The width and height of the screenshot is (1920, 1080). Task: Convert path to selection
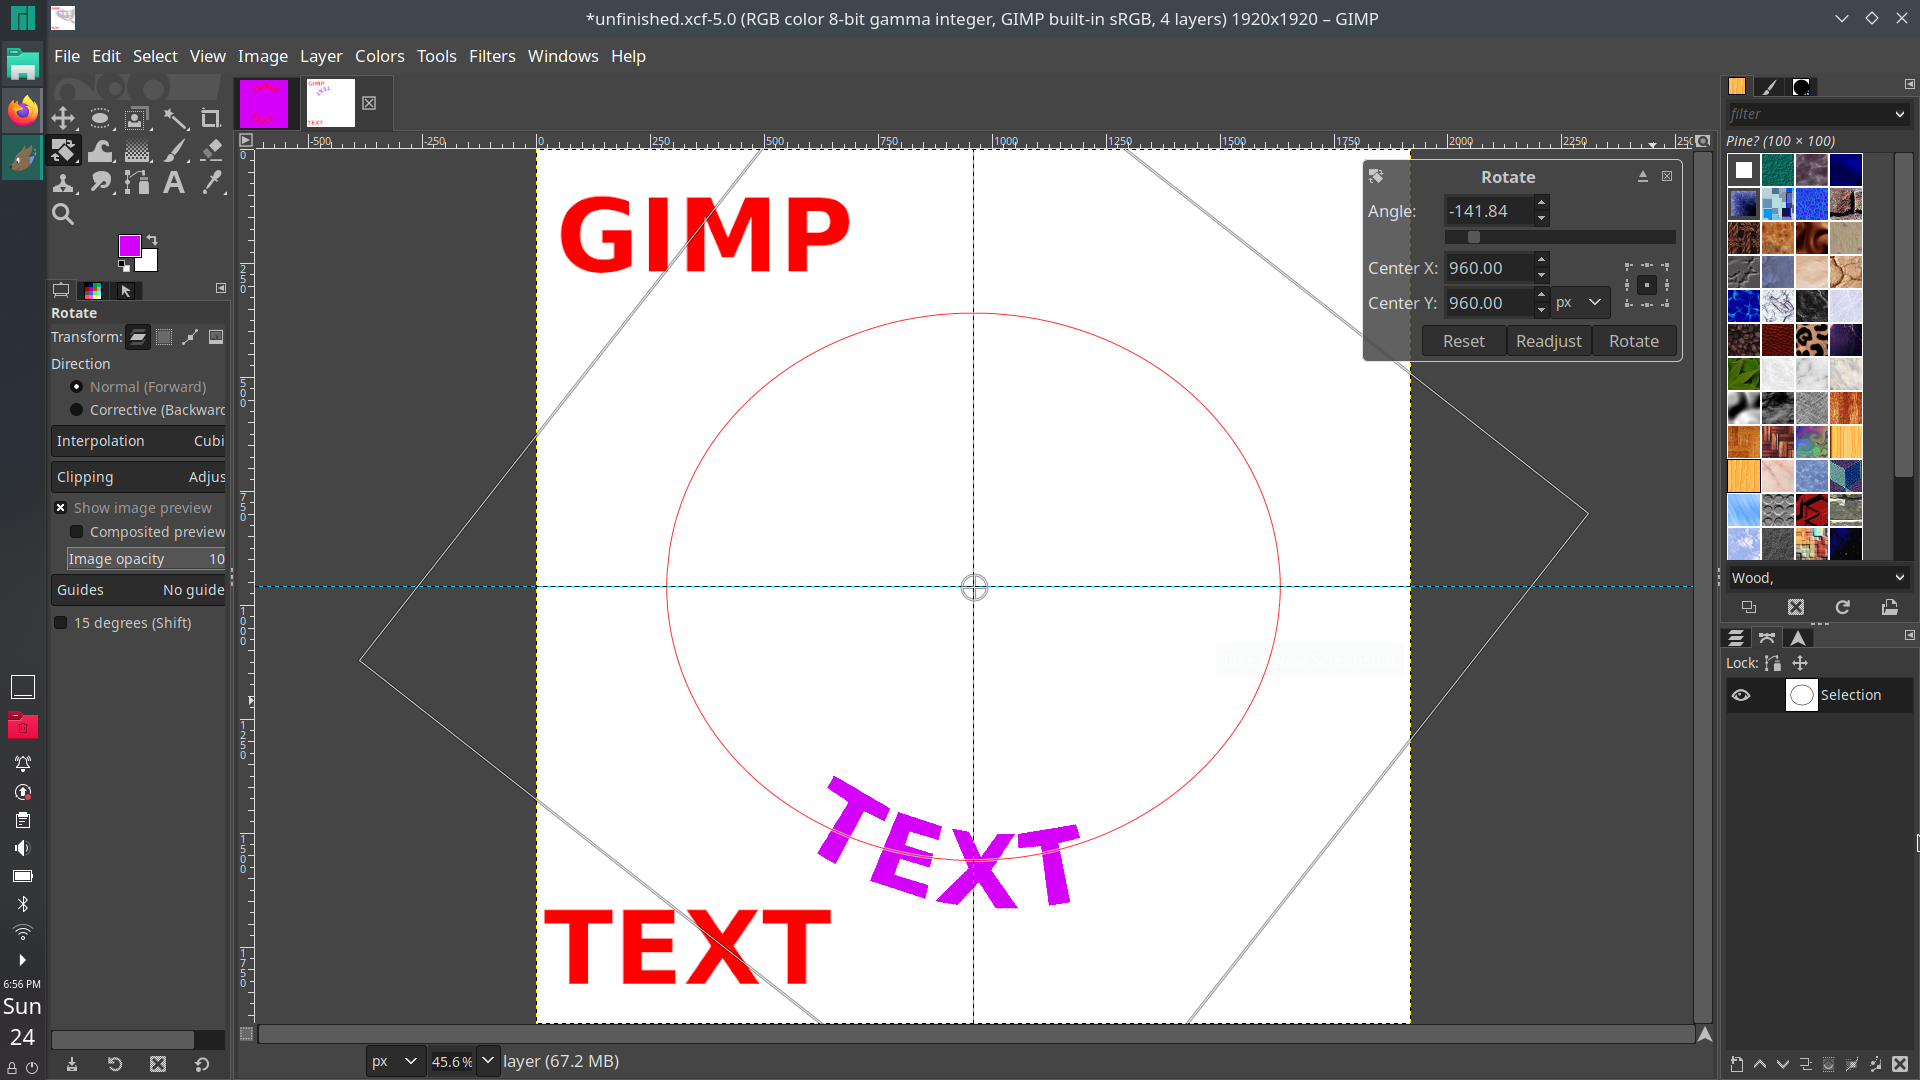(x=1829, y=1065)
